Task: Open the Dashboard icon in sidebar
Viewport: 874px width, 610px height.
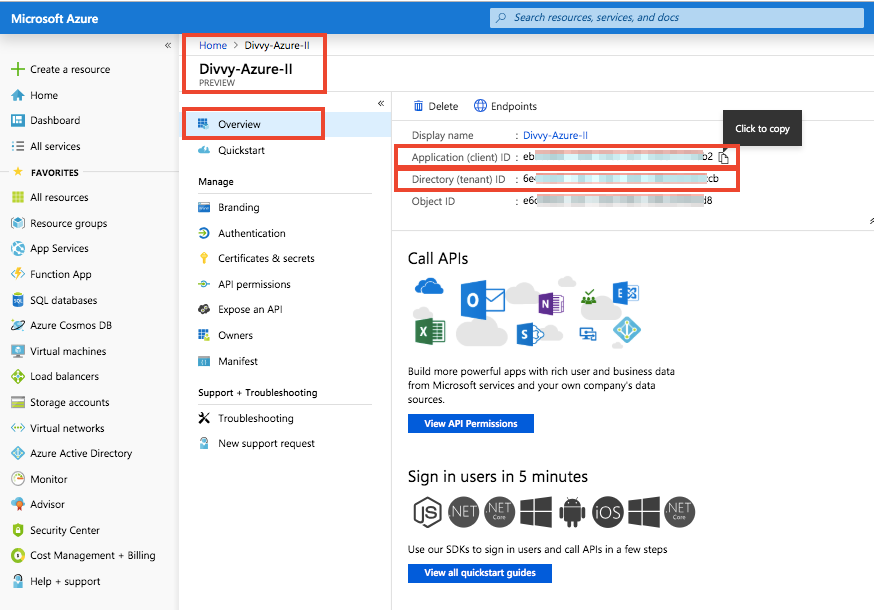Action: coord(18,120)
